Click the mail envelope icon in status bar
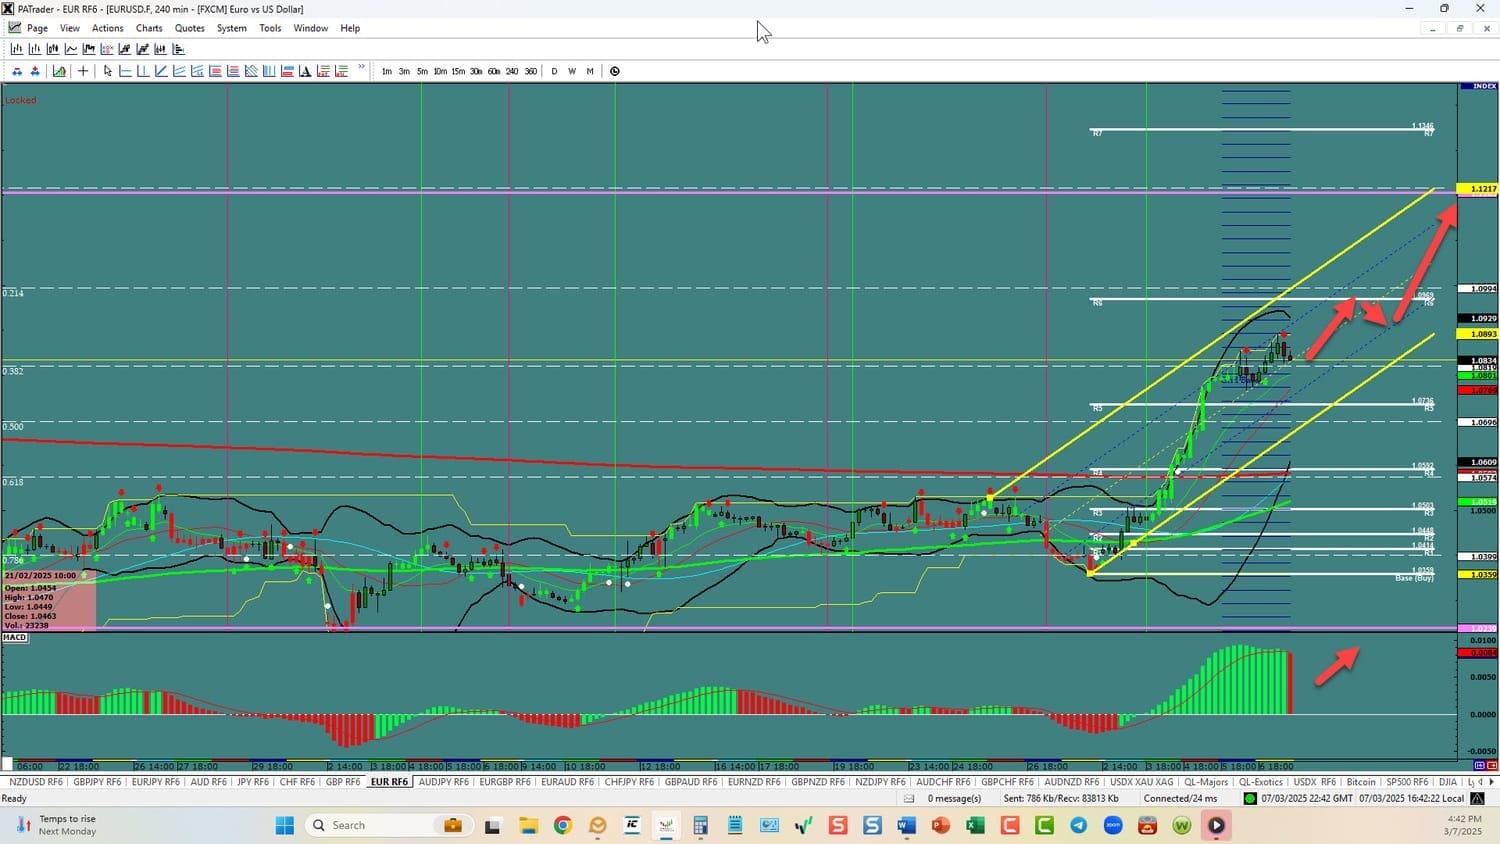 click(909, 798)
